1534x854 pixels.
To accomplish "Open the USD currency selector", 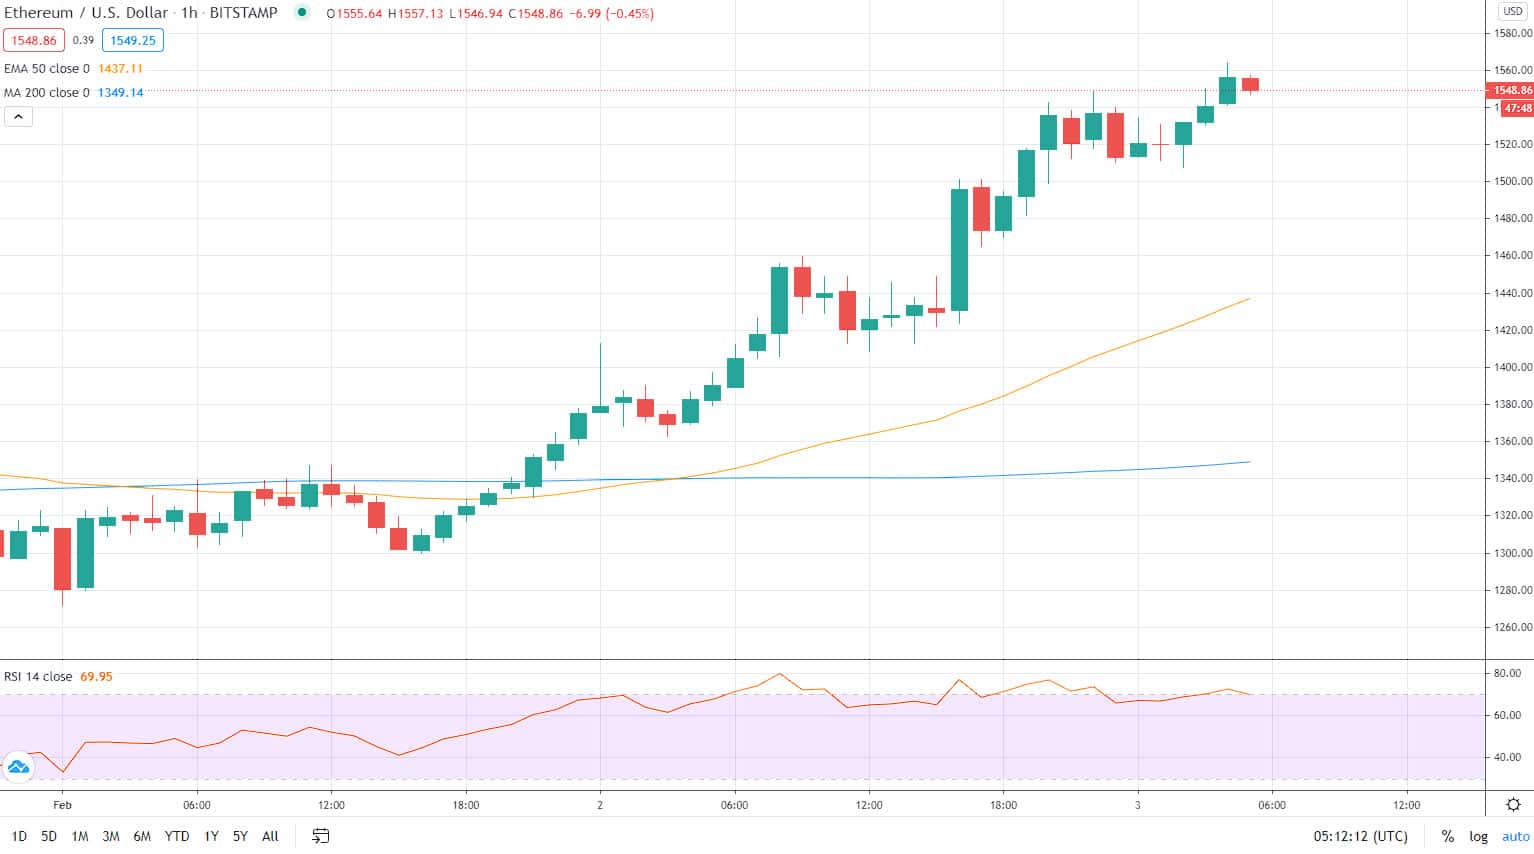I will pos(1512,11).
